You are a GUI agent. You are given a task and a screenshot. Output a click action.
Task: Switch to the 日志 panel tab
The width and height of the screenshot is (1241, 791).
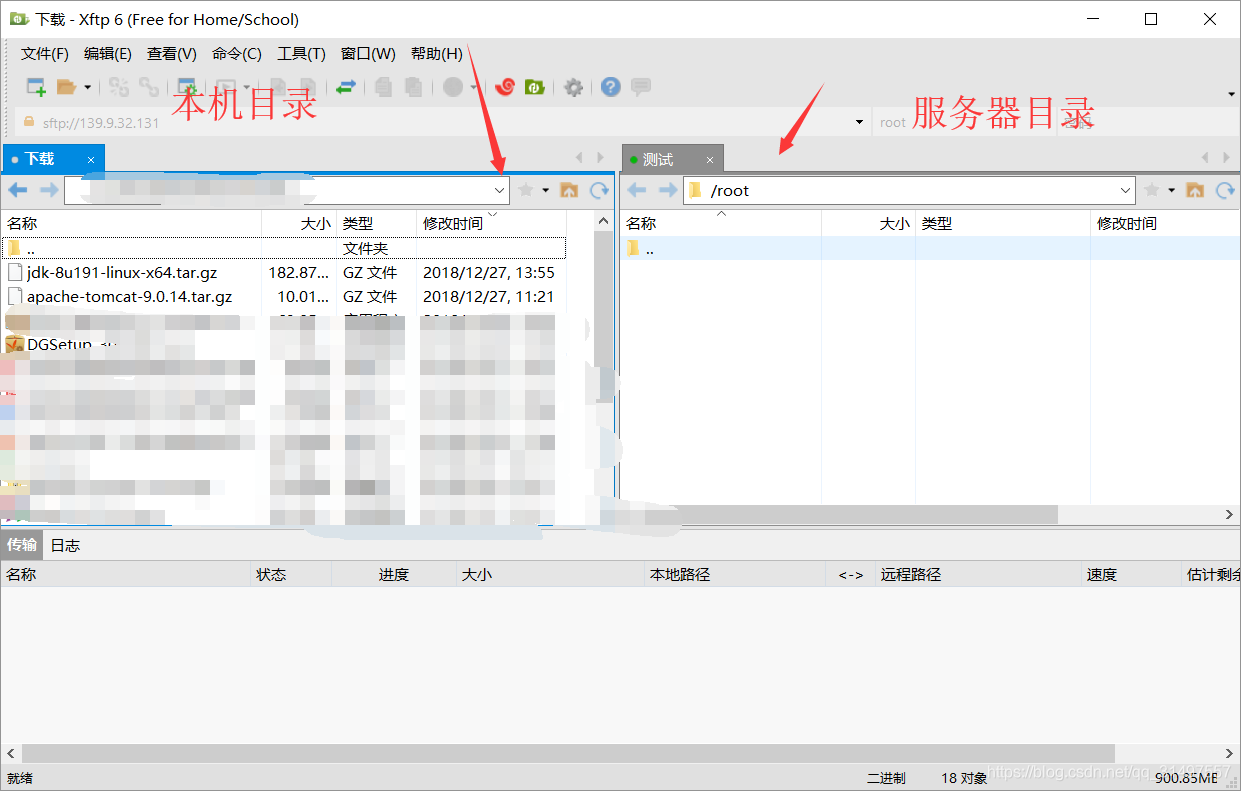(x=65, y=545)
